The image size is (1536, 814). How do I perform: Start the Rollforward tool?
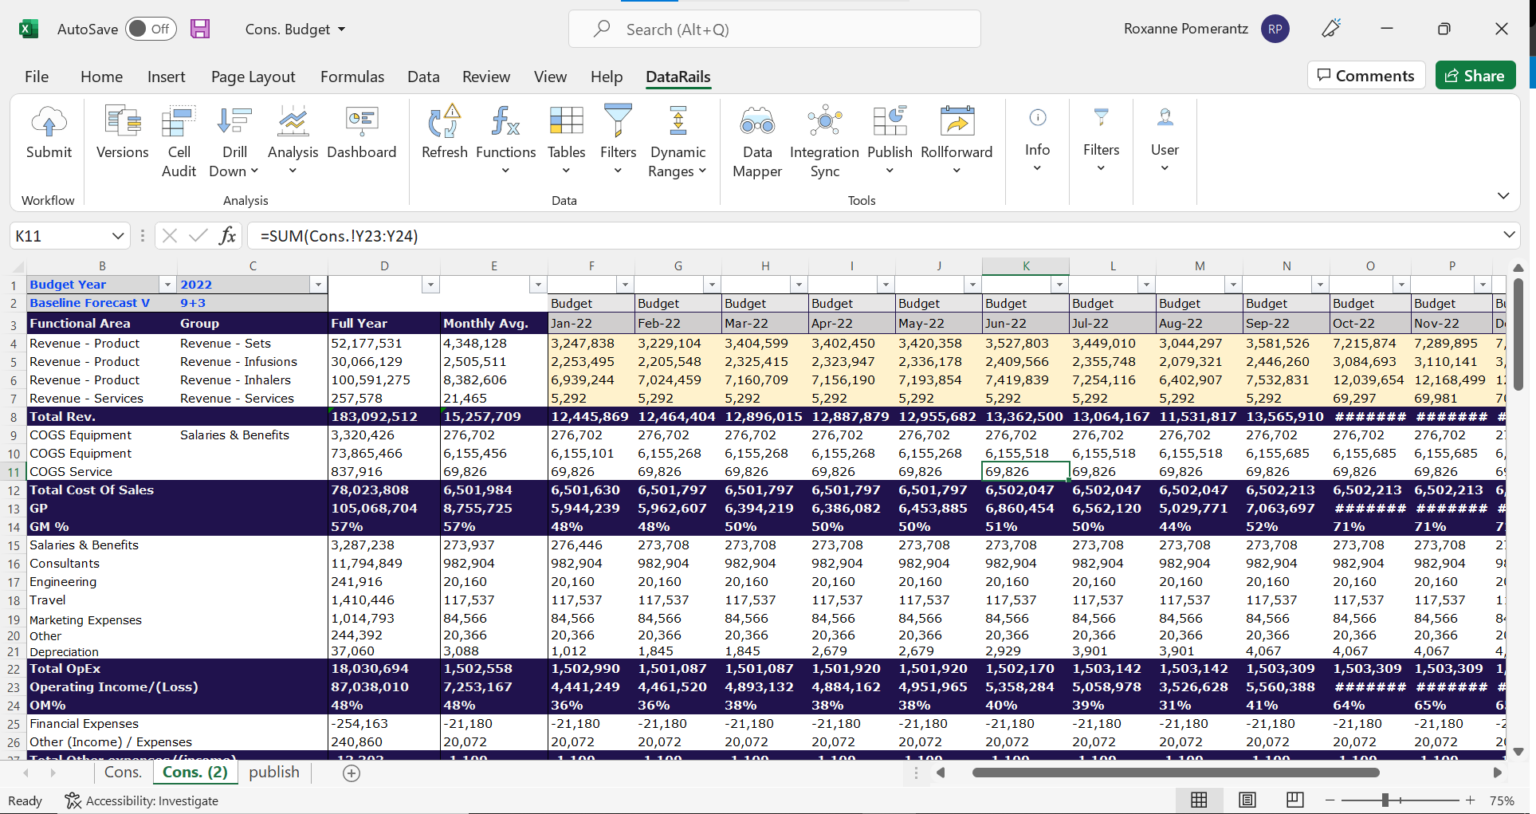click(x=956, y=140)
